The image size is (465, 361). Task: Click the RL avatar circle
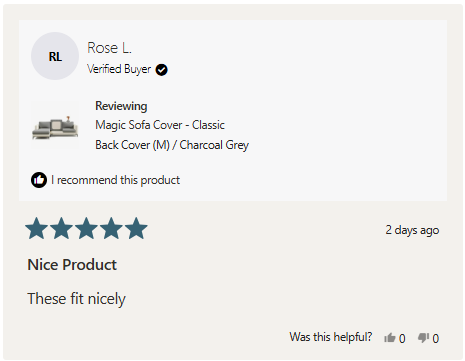(55, 56)
